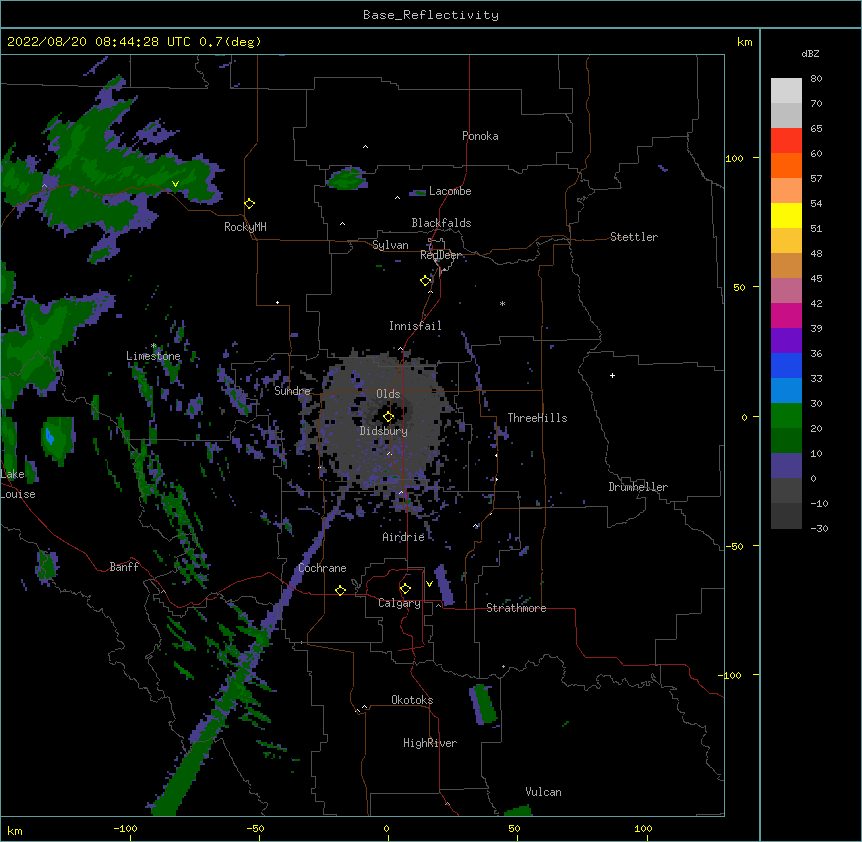862x842 pixels.
Task: Click the RockyMH label
Action: point(245,227)
